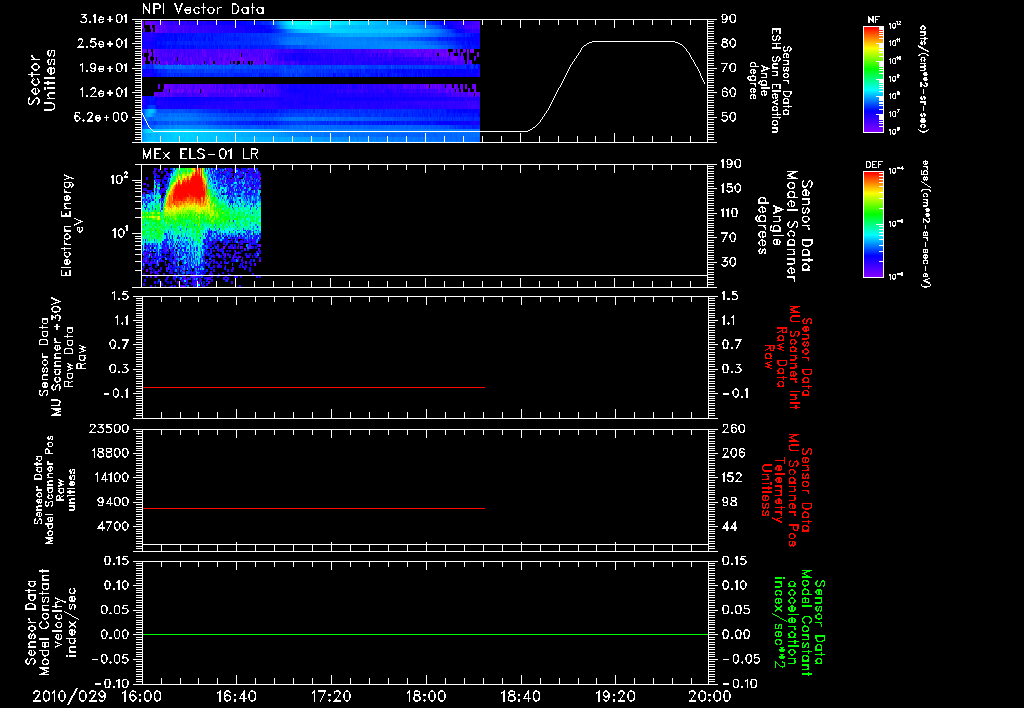
Task: Click the "6.2e+00" sector tick value
Action: (x=103, y=117)
